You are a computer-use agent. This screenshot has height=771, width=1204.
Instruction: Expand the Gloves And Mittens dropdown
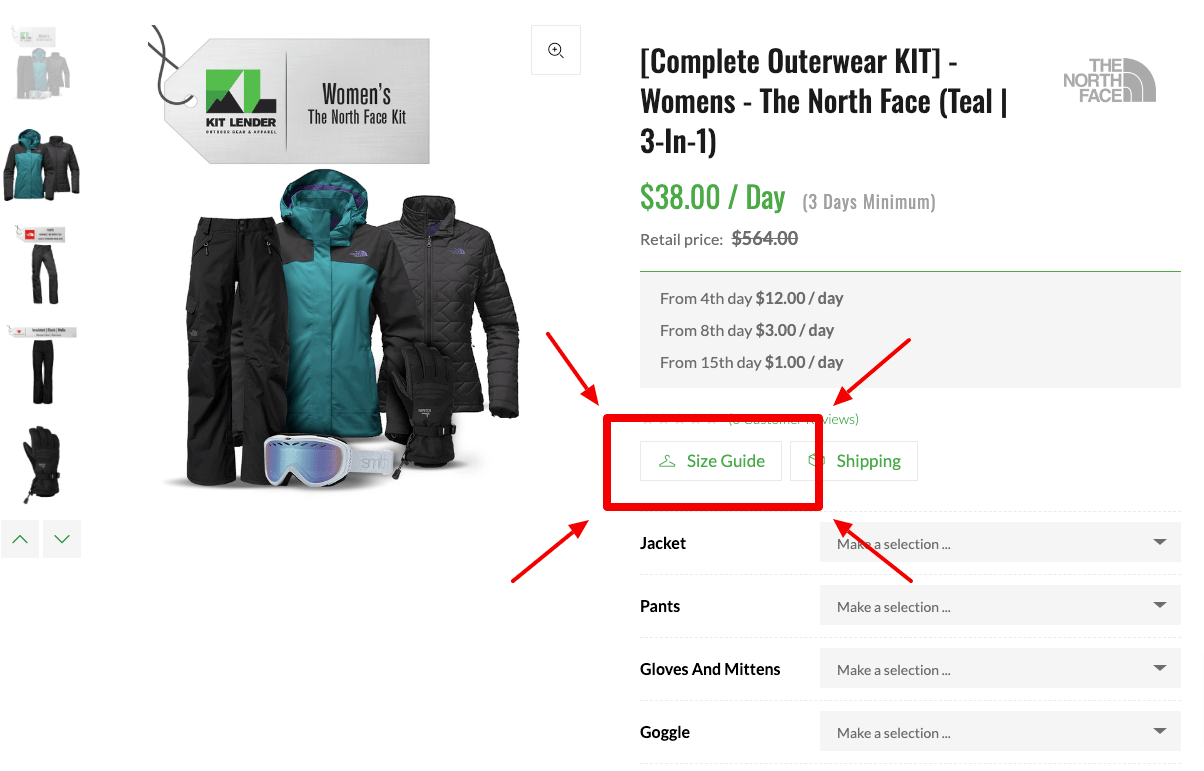point(1000,670)
